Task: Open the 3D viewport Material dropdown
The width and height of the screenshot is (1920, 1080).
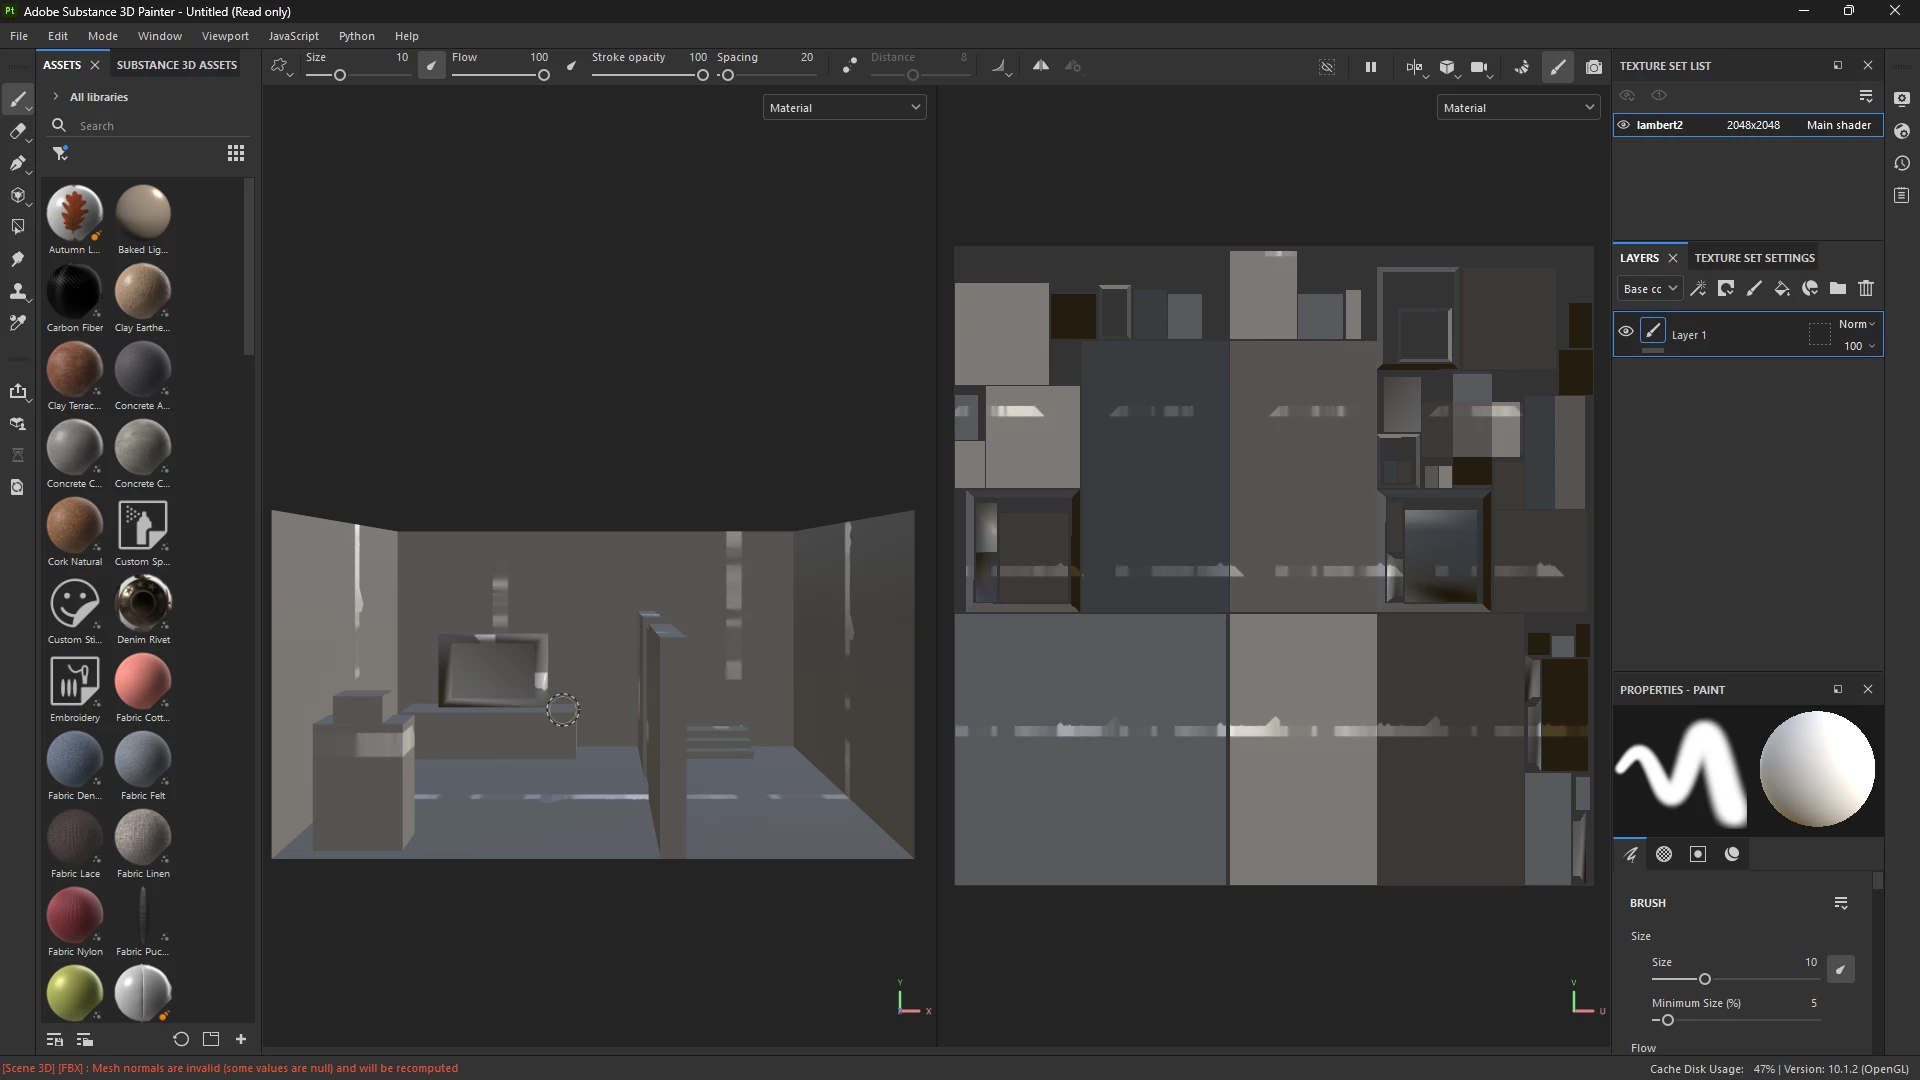Action: 844,108
